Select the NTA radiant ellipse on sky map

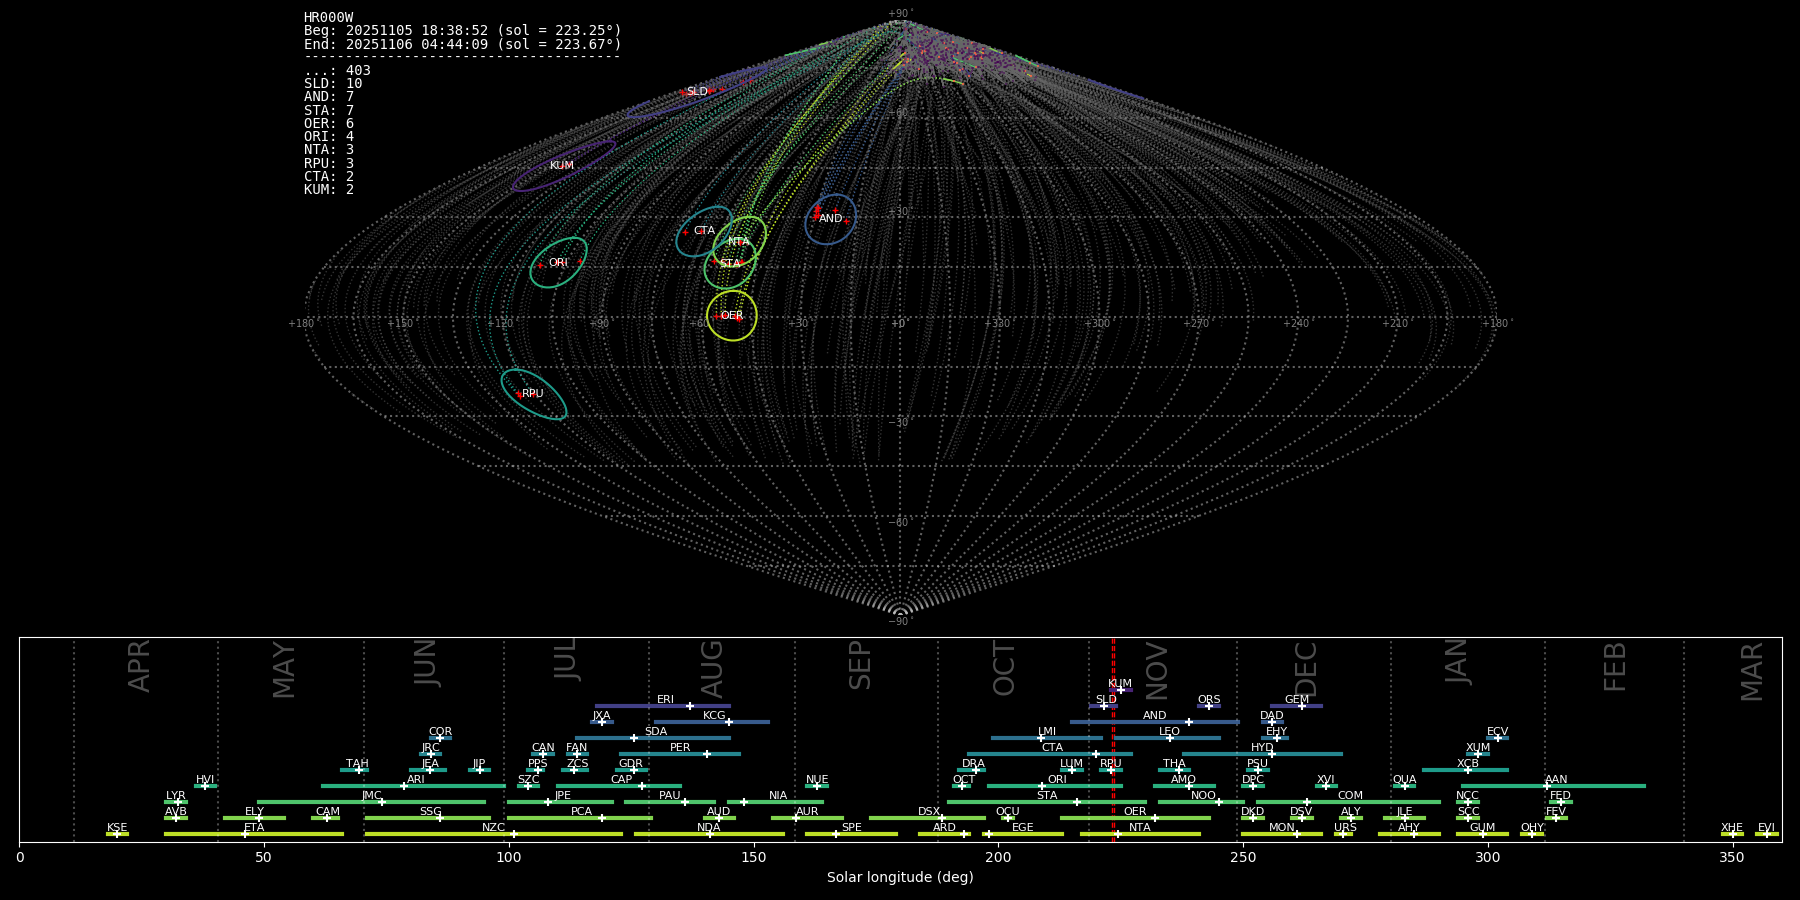pos(739,242)
